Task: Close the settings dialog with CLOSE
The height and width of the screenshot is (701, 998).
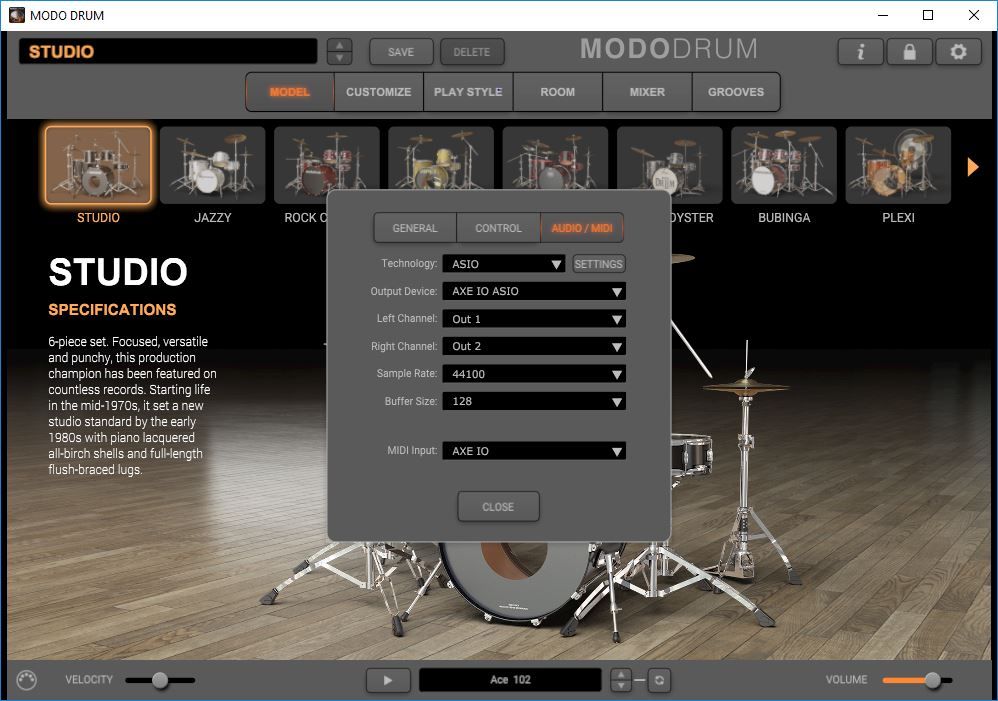Action: [498, 507]
